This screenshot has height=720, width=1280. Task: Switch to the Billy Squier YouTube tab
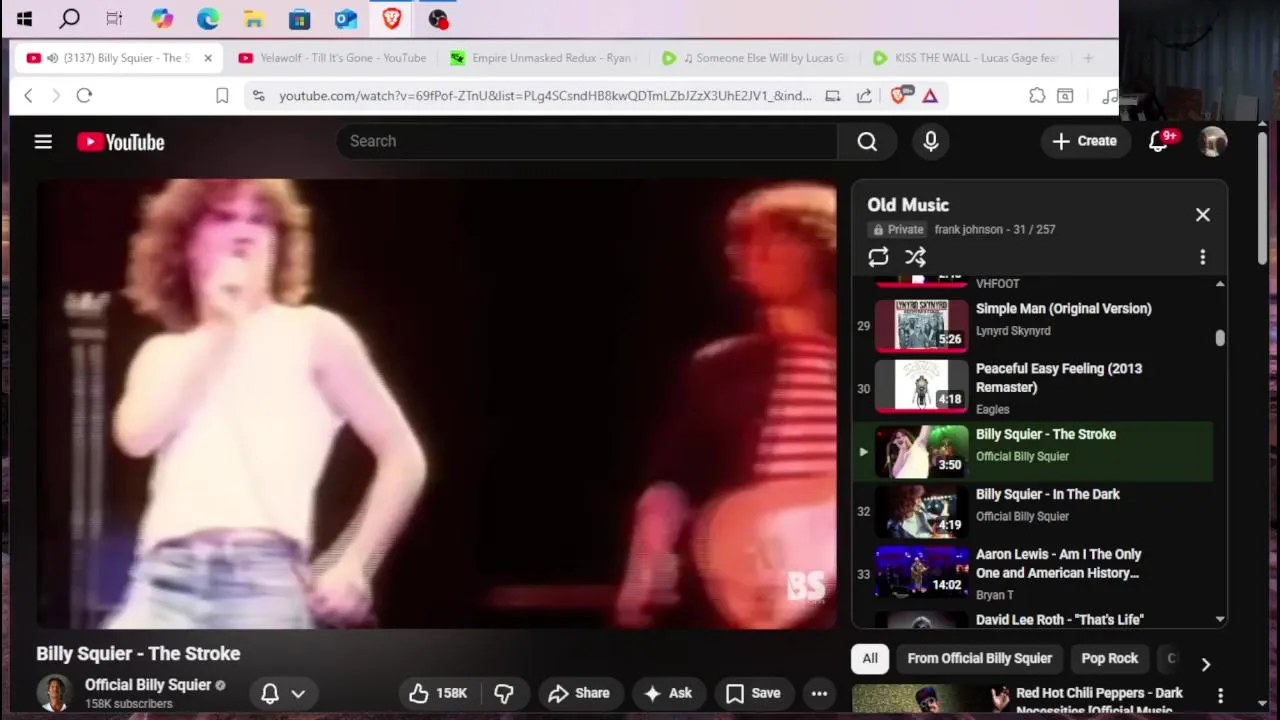point(118,58)
